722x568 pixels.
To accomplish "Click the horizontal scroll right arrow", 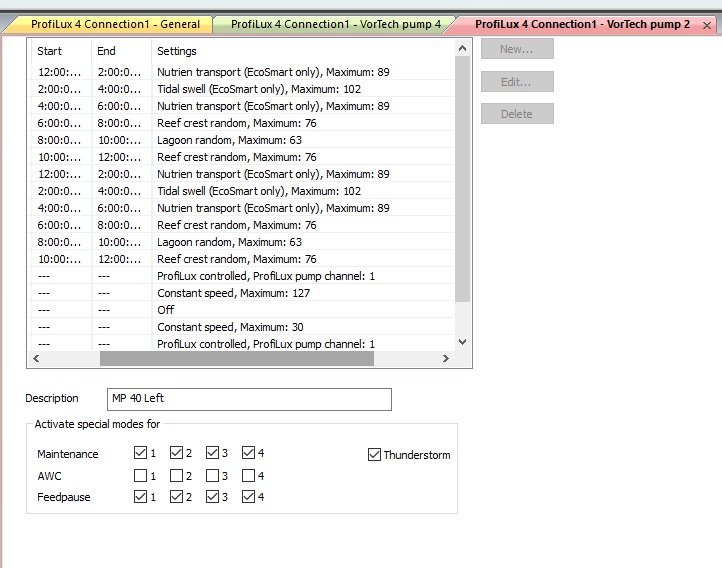I will coord(445,358).
